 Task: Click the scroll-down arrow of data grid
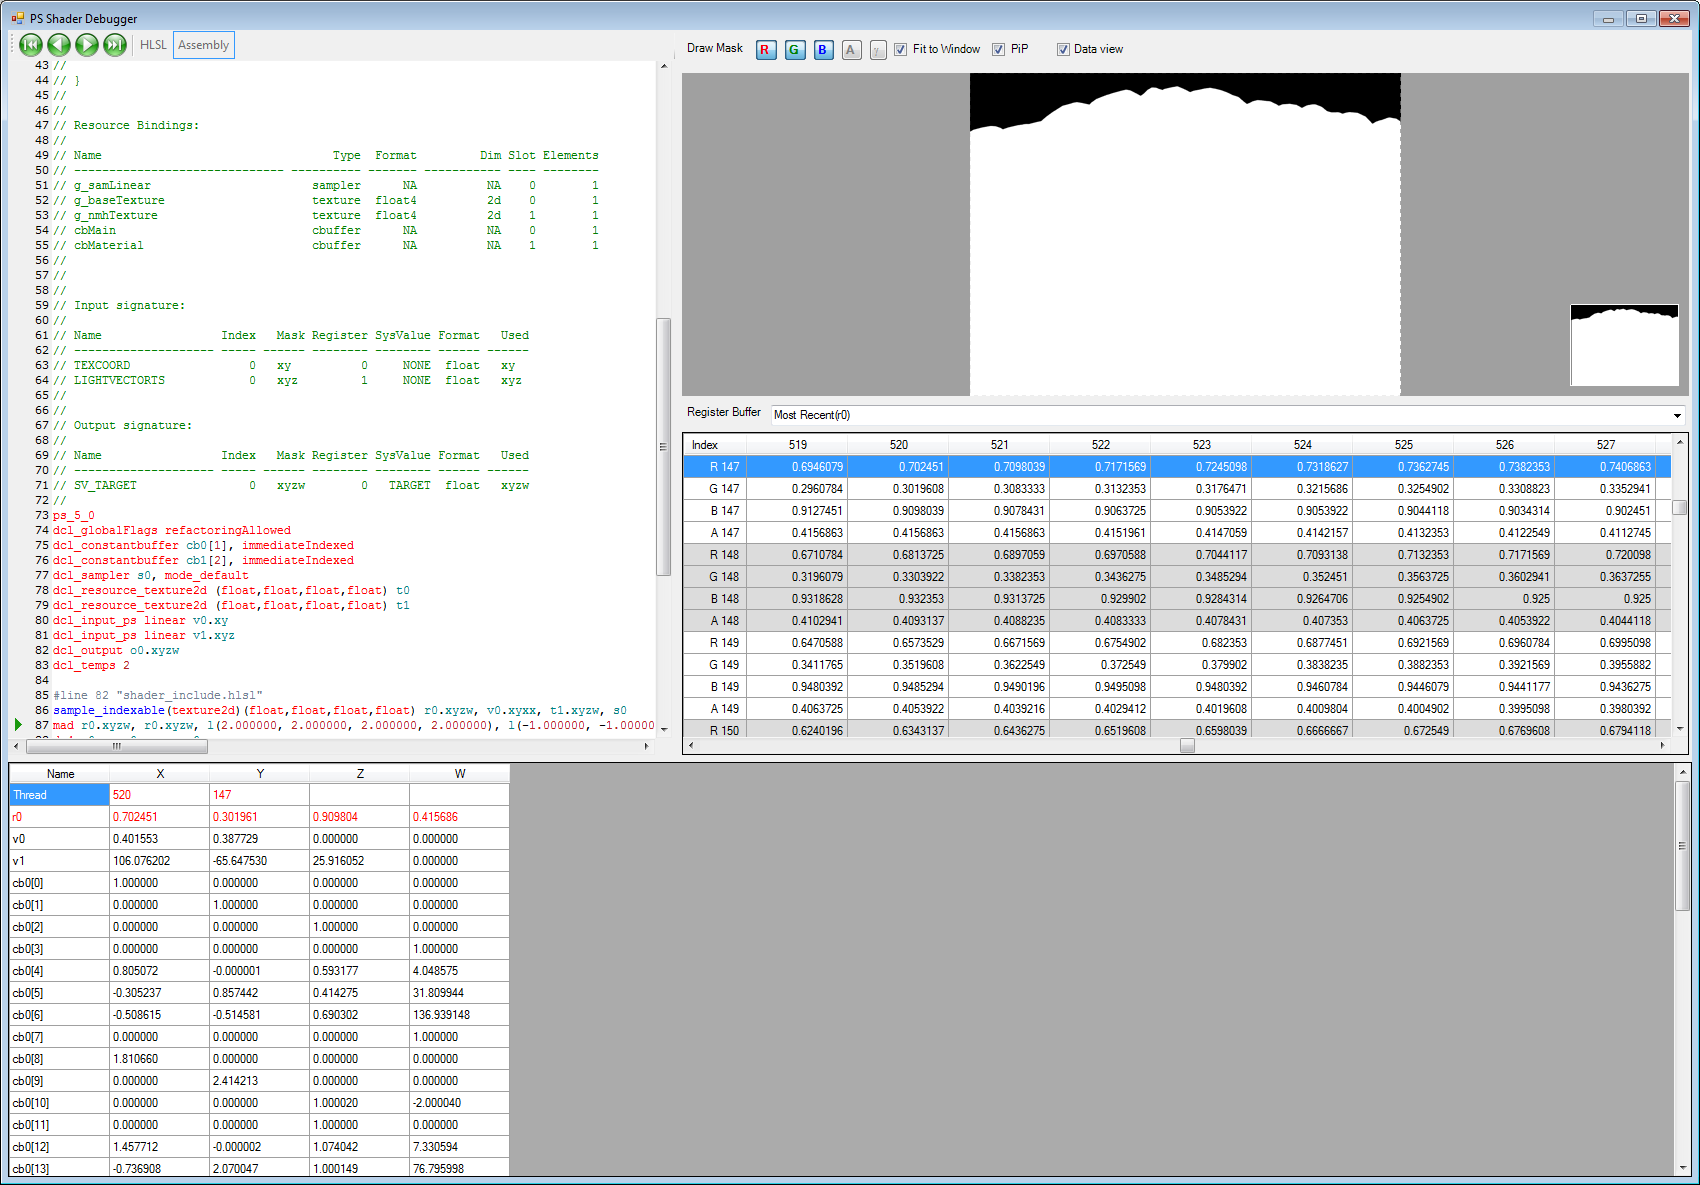pyautogui.click(x=1680, y=729)
